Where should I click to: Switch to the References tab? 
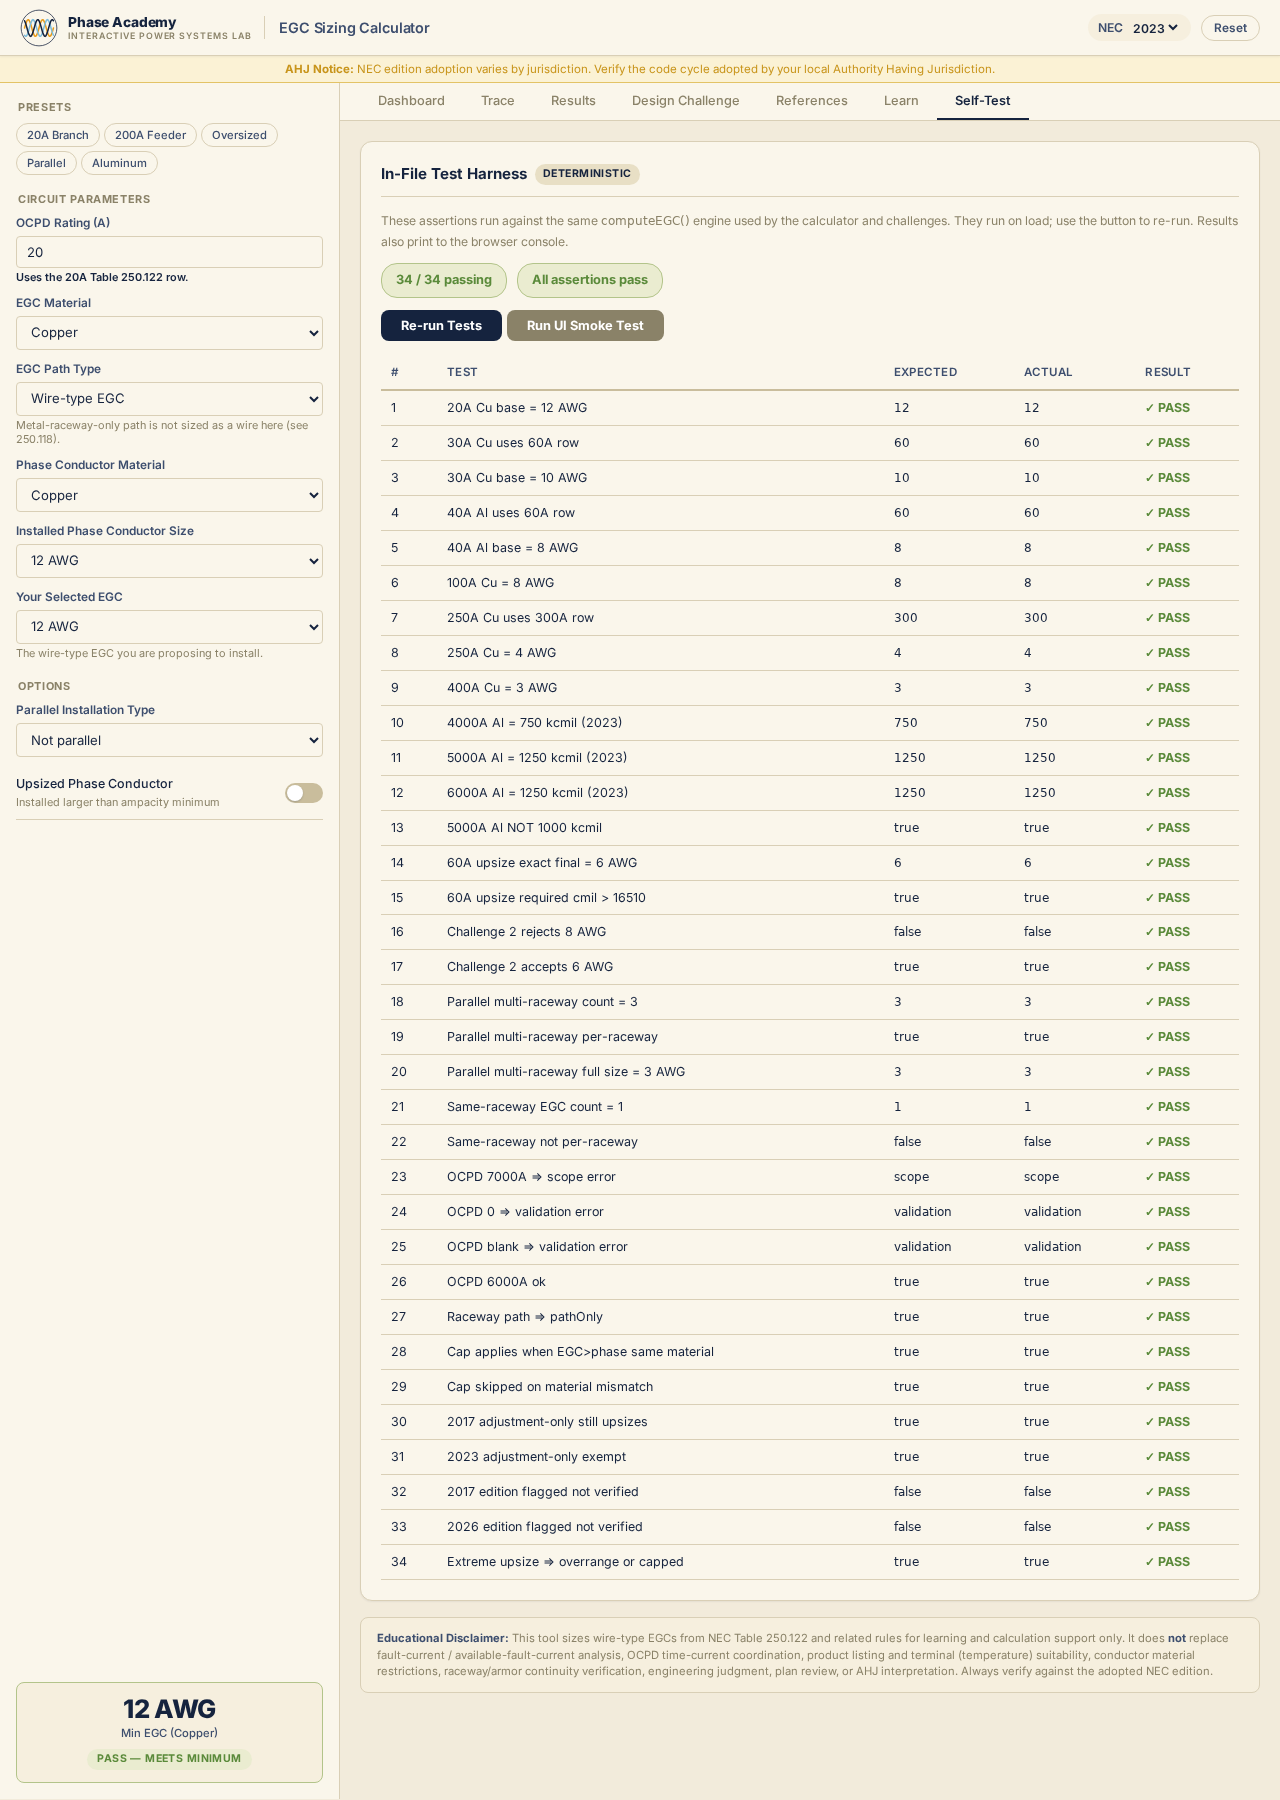tap(812, 101)
